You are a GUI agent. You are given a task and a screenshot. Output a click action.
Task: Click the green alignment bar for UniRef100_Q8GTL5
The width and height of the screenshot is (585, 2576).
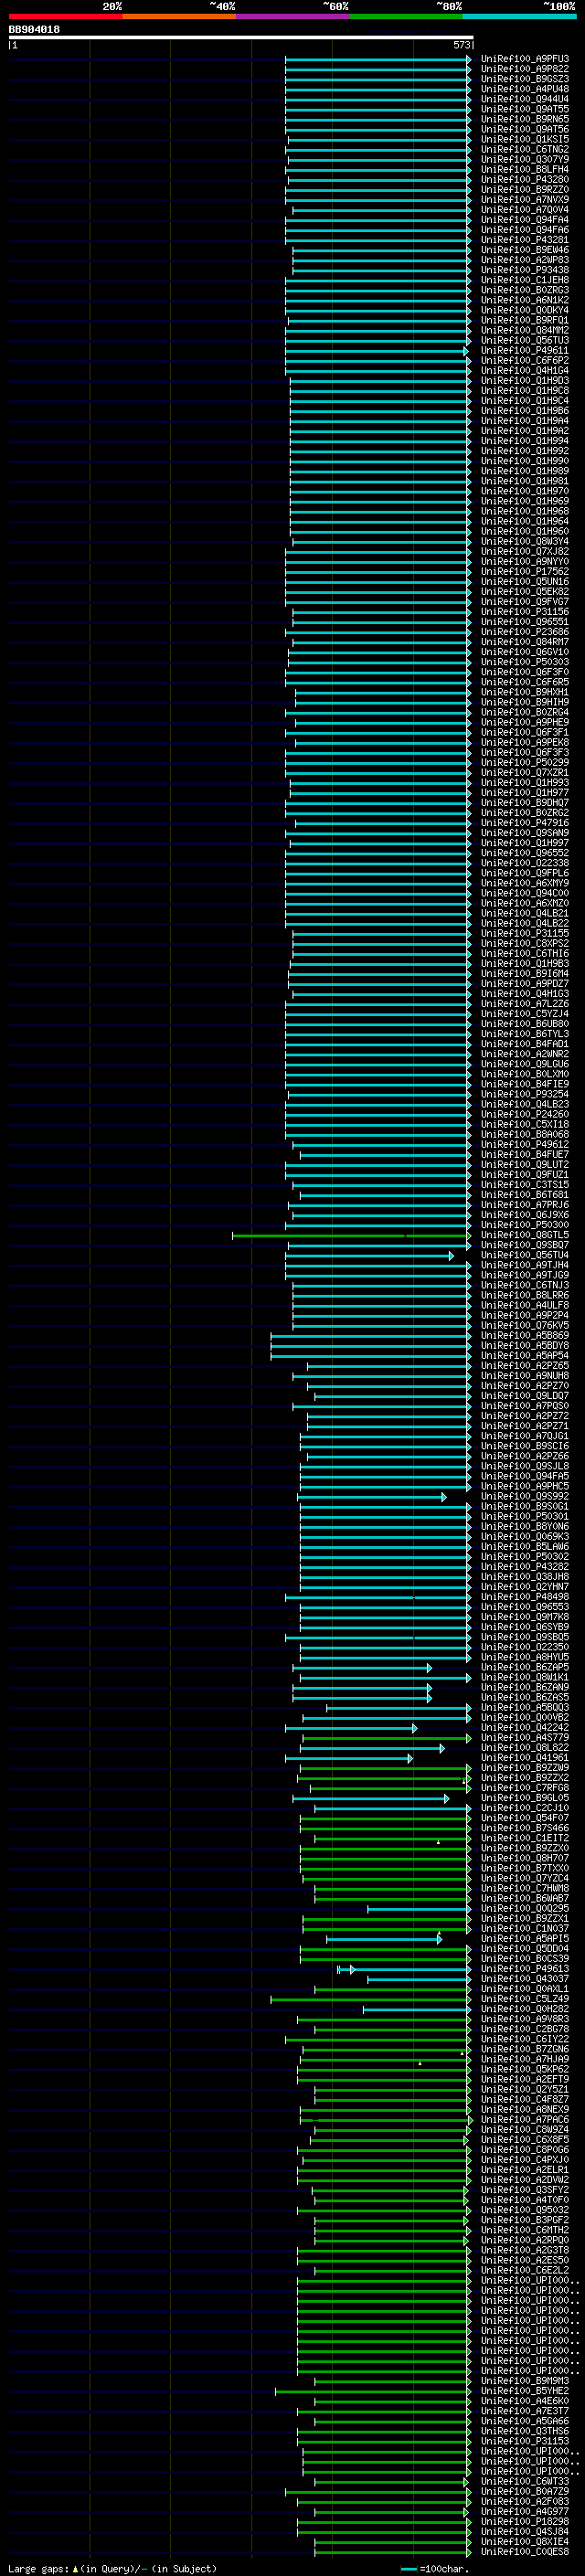coord(351,1236)
